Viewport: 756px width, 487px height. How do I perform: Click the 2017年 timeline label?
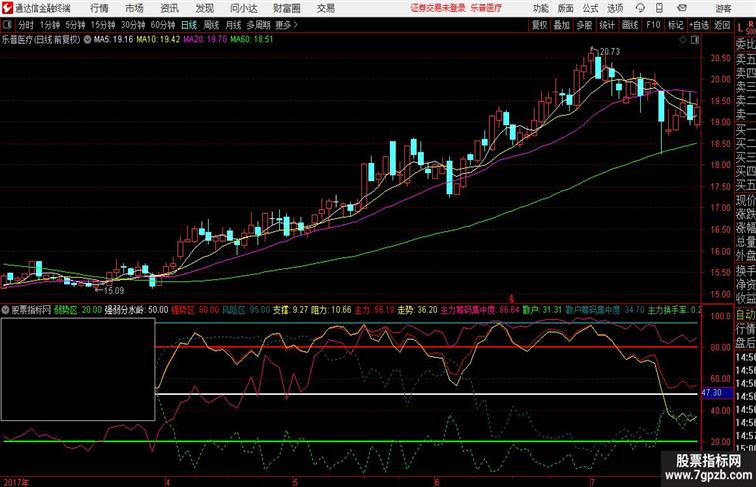[x=16, y=482]
